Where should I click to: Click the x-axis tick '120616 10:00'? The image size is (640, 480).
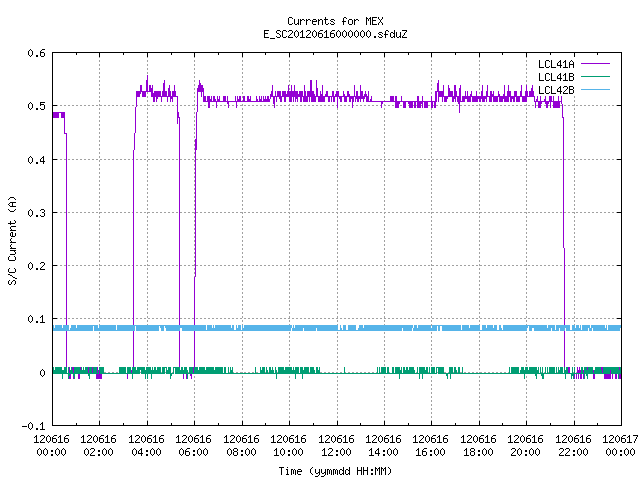(x=289, y=446)
